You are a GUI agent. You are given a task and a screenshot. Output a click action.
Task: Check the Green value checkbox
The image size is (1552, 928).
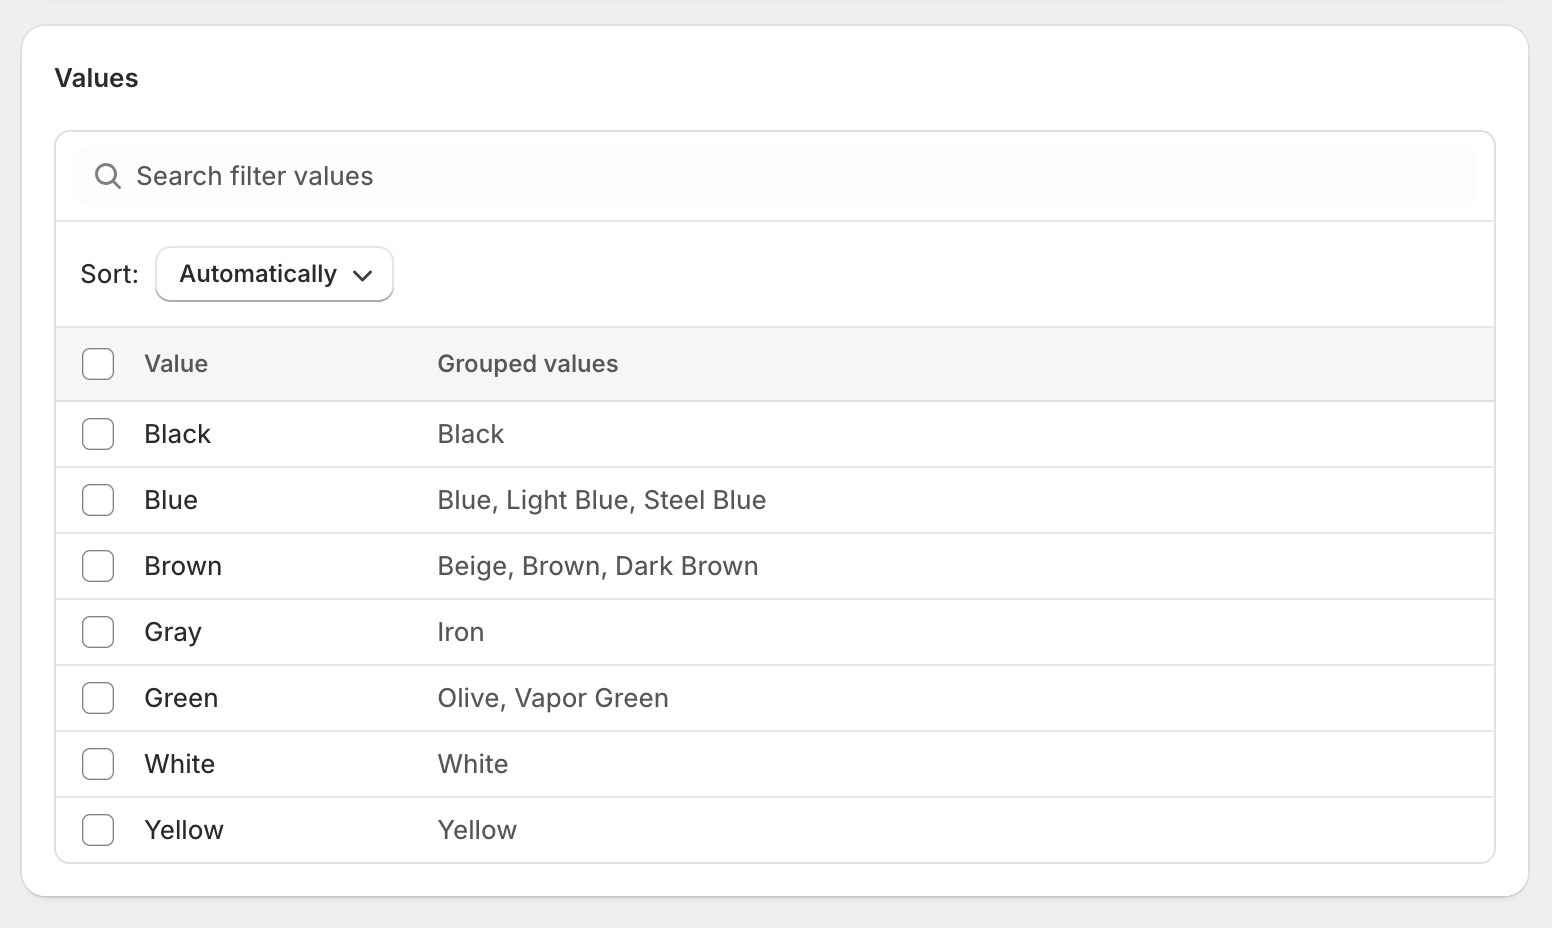click(98, 698)
